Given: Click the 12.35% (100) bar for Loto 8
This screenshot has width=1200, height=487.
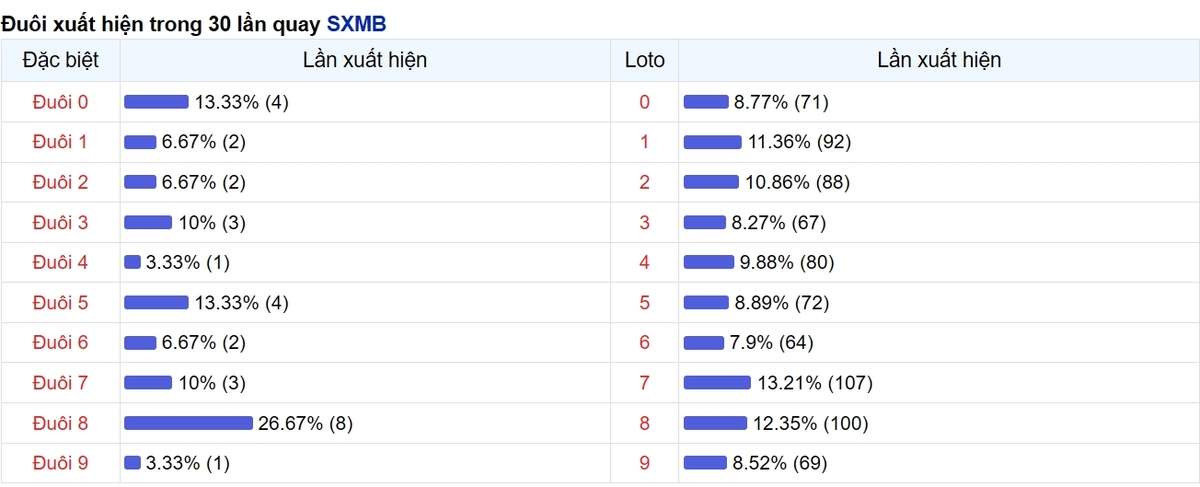Looking at the screenshot, I should (x=715, y=423).
